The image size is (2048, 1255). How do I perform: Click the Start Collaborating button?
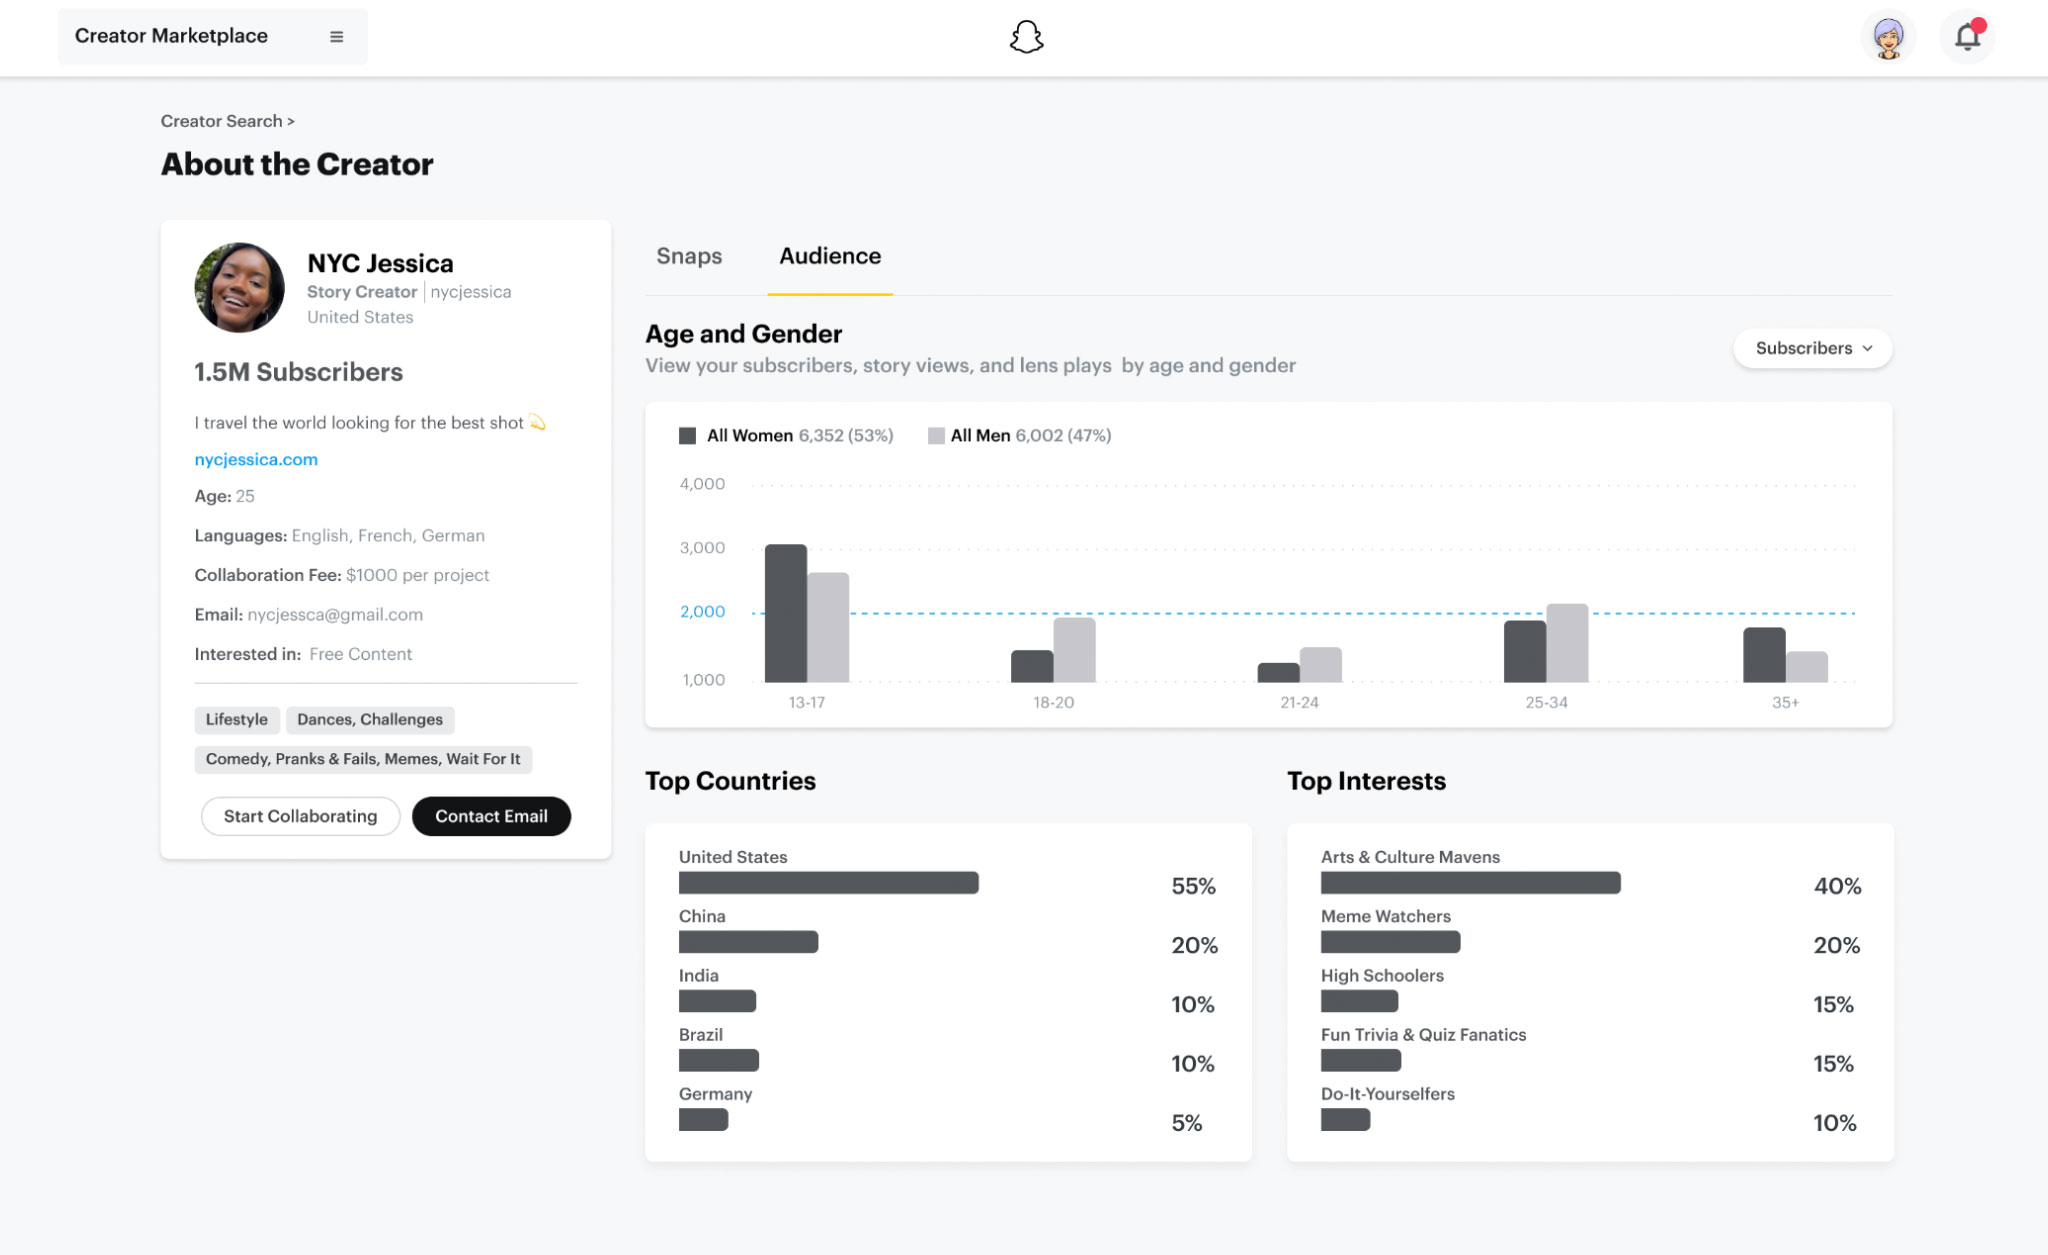(300, 816)
